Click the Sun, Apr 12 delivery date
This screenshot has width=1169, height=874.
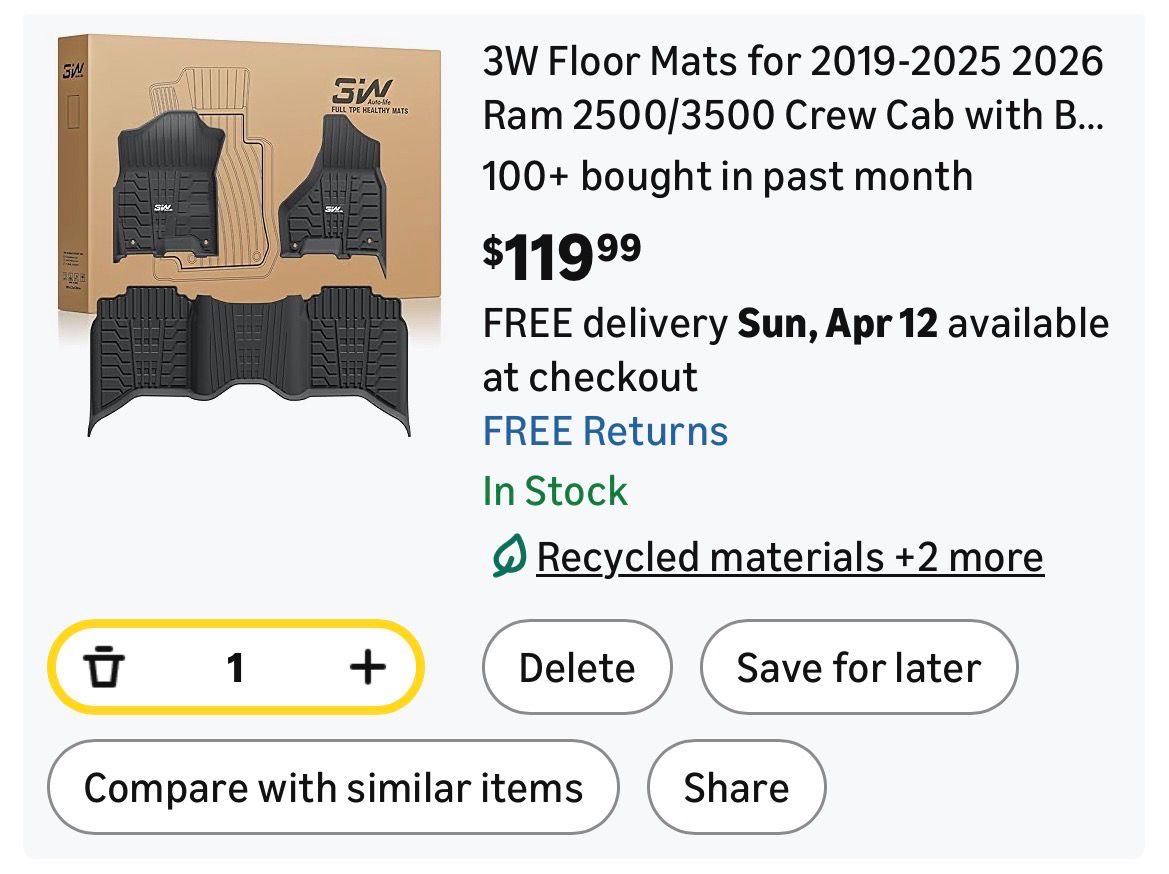pos(837,324)
